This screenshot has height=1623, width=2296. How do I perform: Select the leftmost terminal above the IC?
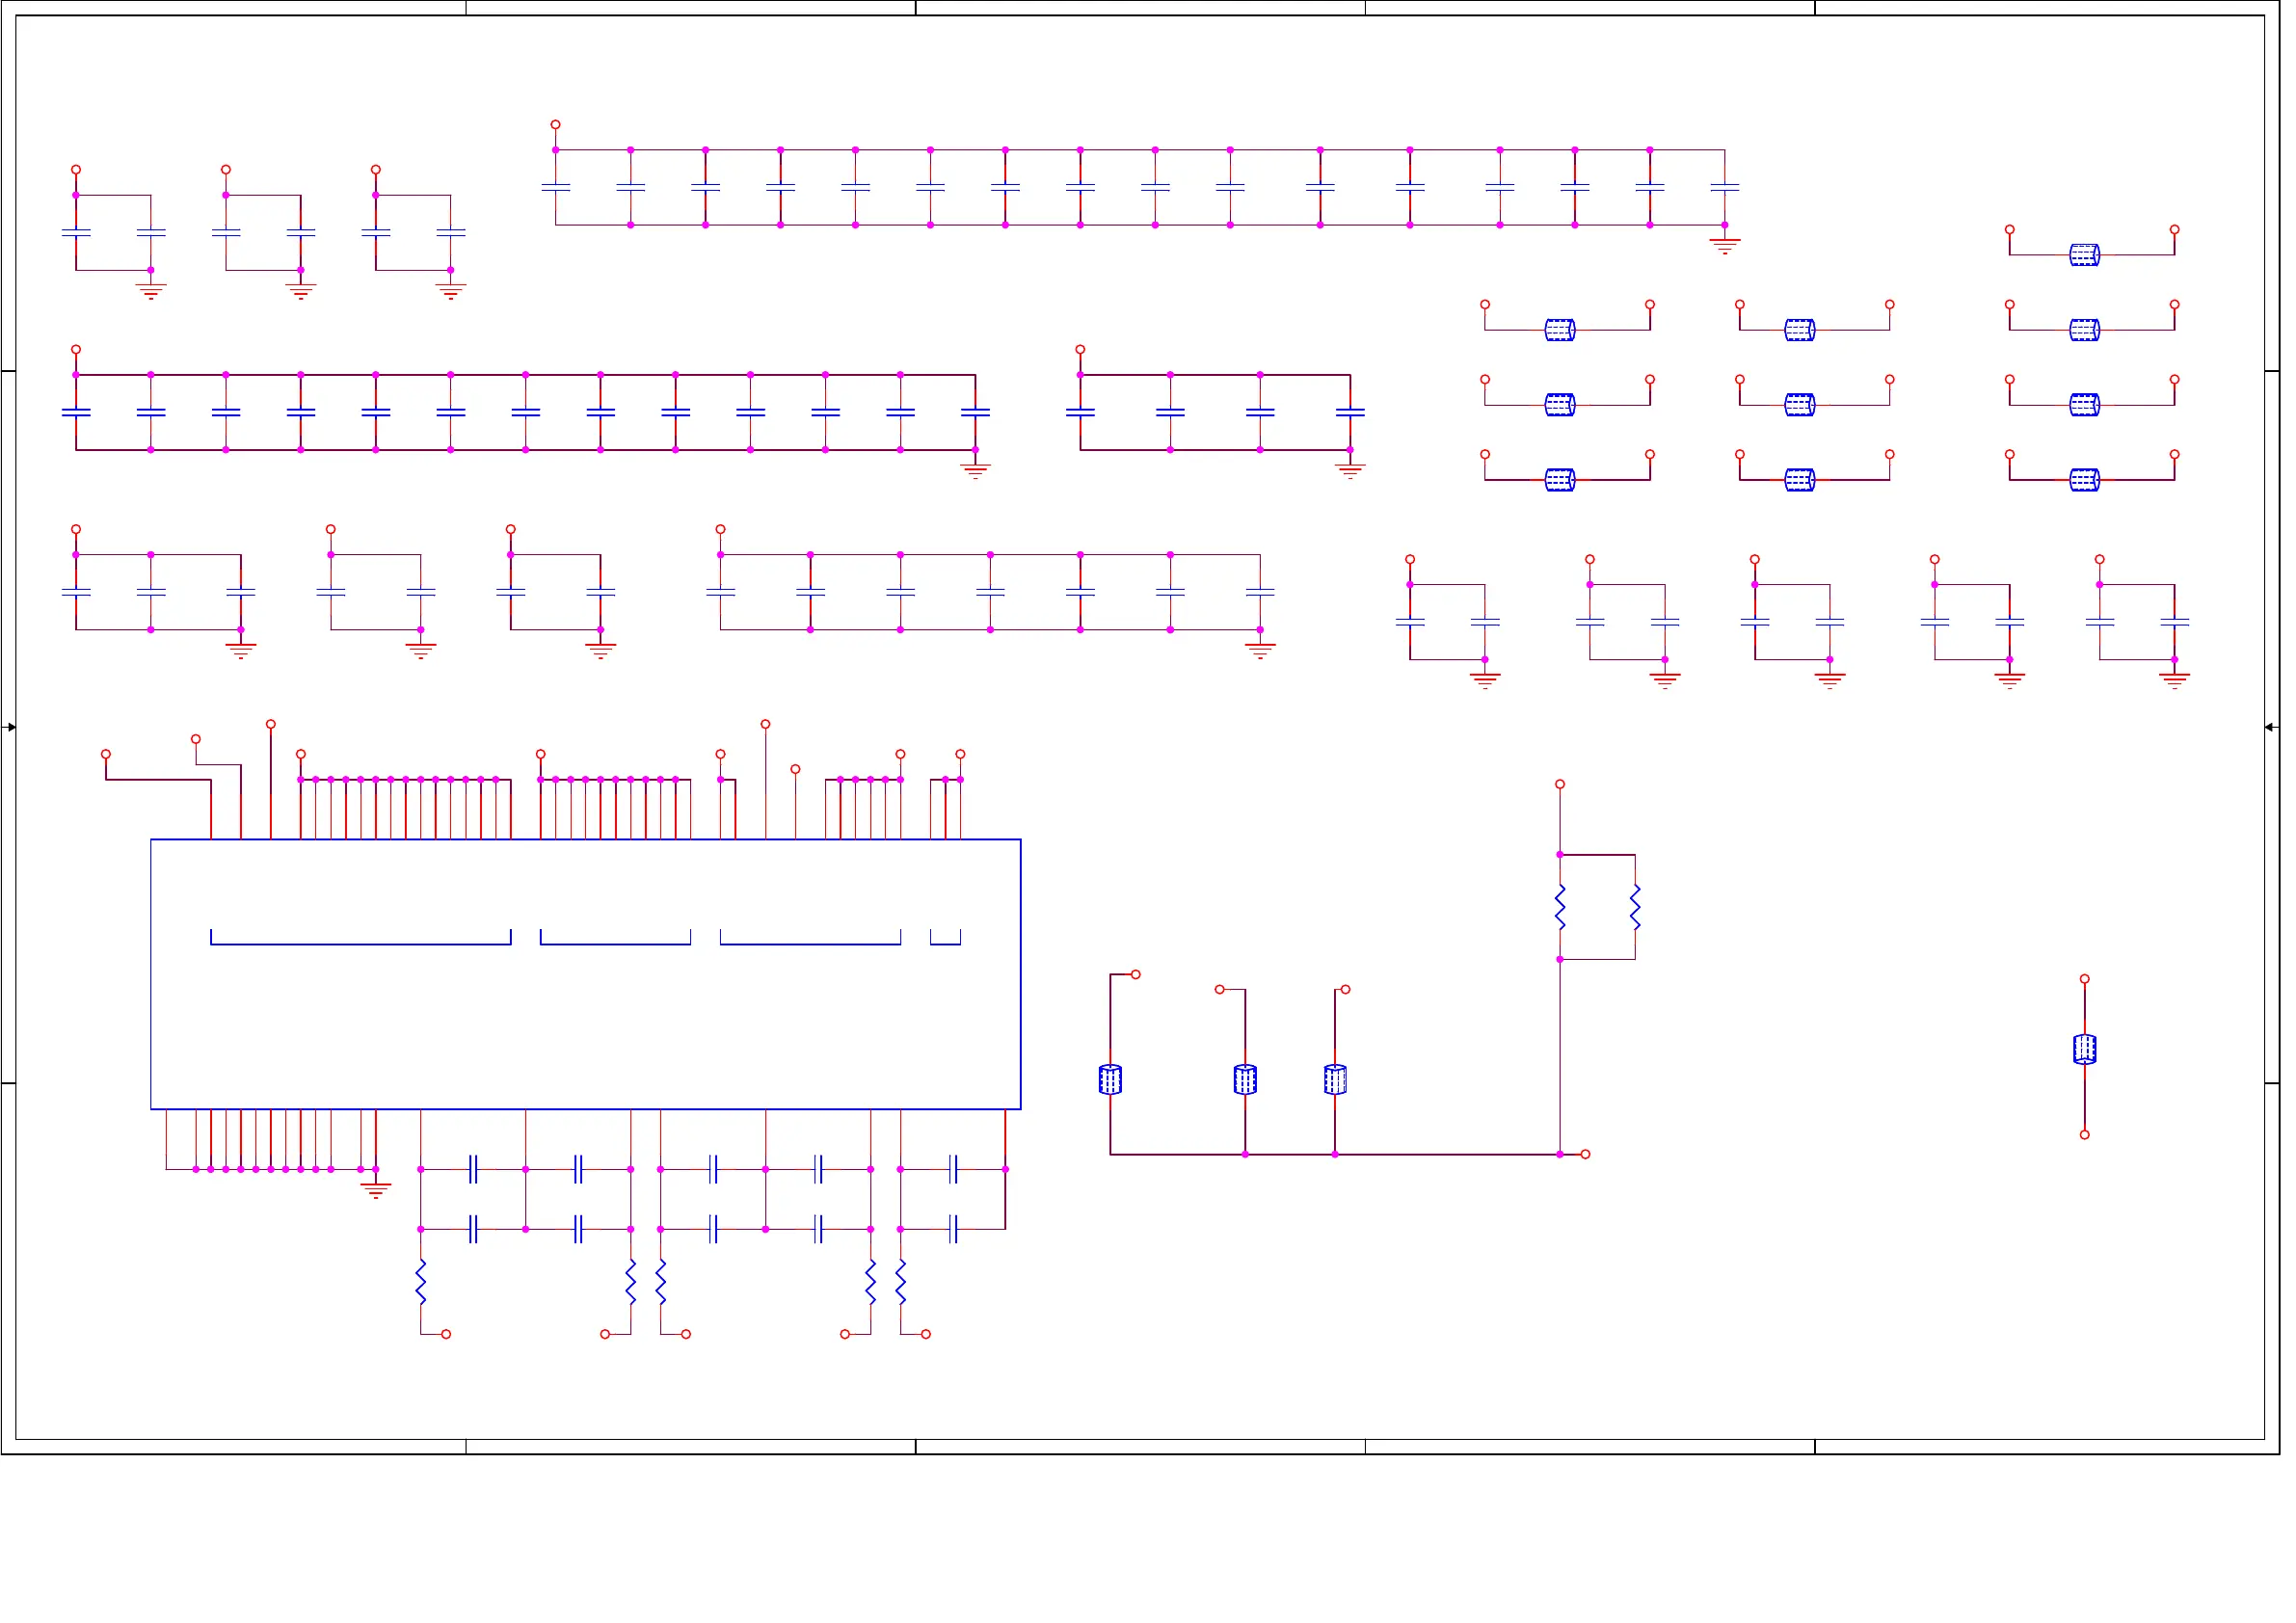click(105, 754)
